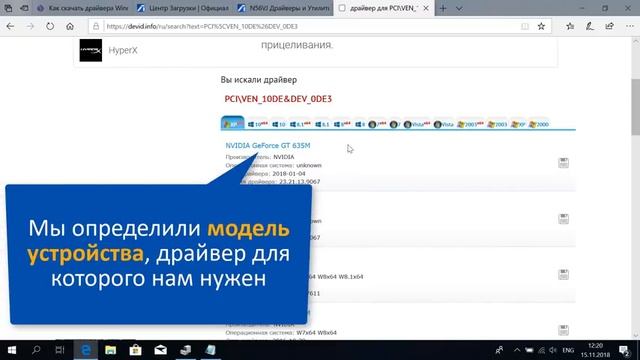640x360 pixels.
Task: Set these tabs aside
Action: 24,8
